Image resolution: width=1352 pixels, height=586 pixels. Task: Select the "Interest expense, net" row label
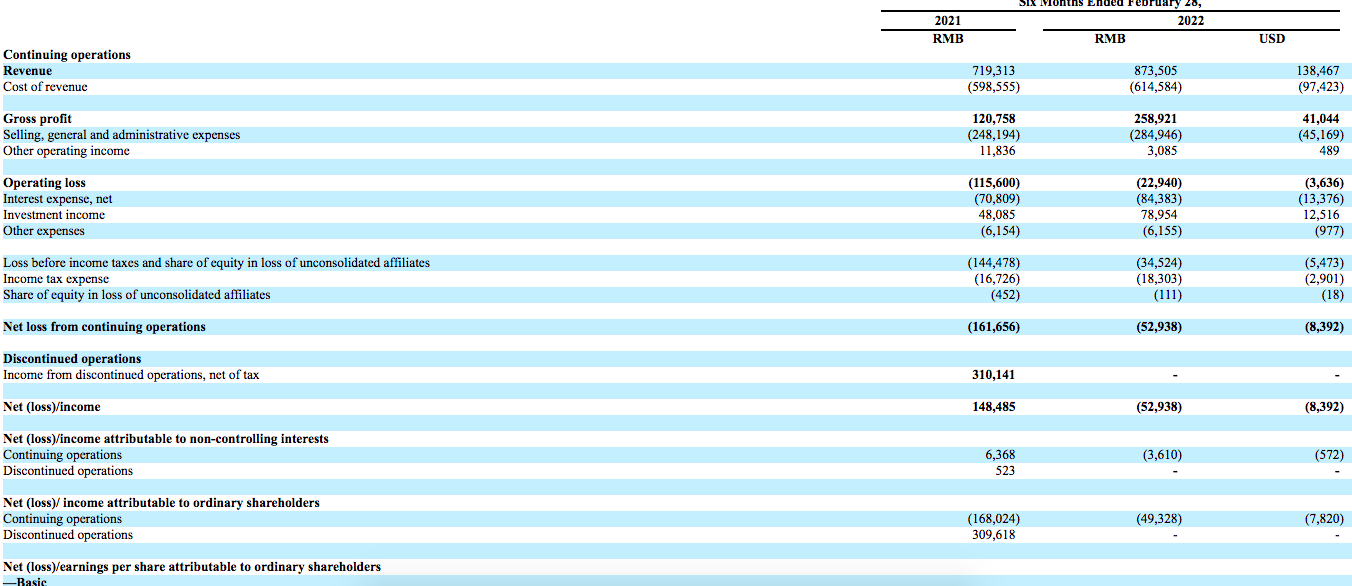tap(58, 199)
